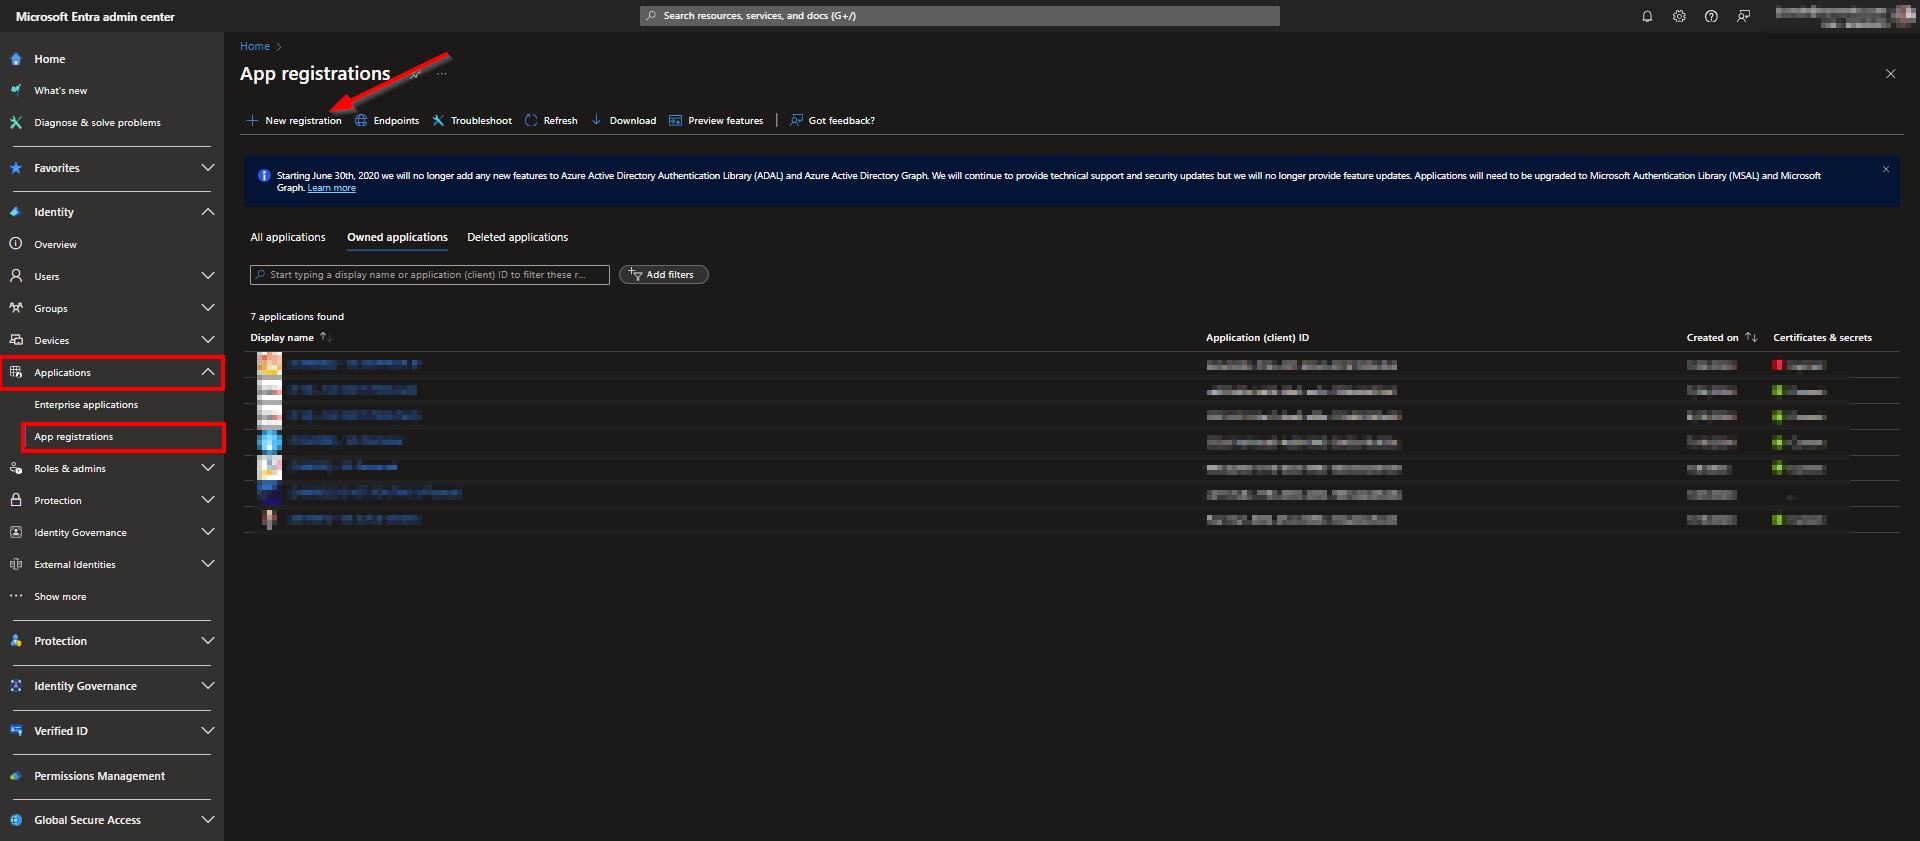
Task: Open Endpoints from the toolbar
Action: (x=388, y=121)
